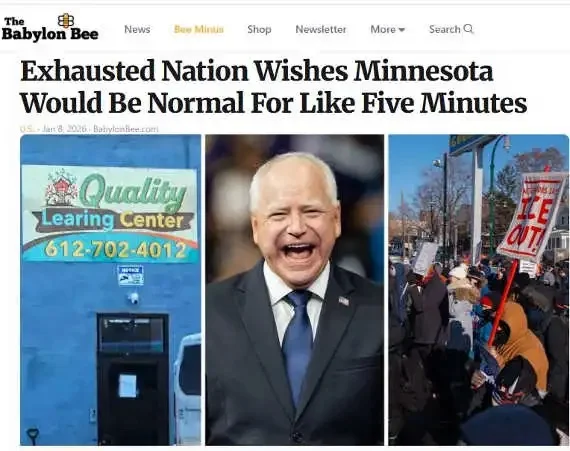Click the 612-702-4012 phone number on sign
The image size is (570, 451).
pyautogui.click(x=116, y=249)
